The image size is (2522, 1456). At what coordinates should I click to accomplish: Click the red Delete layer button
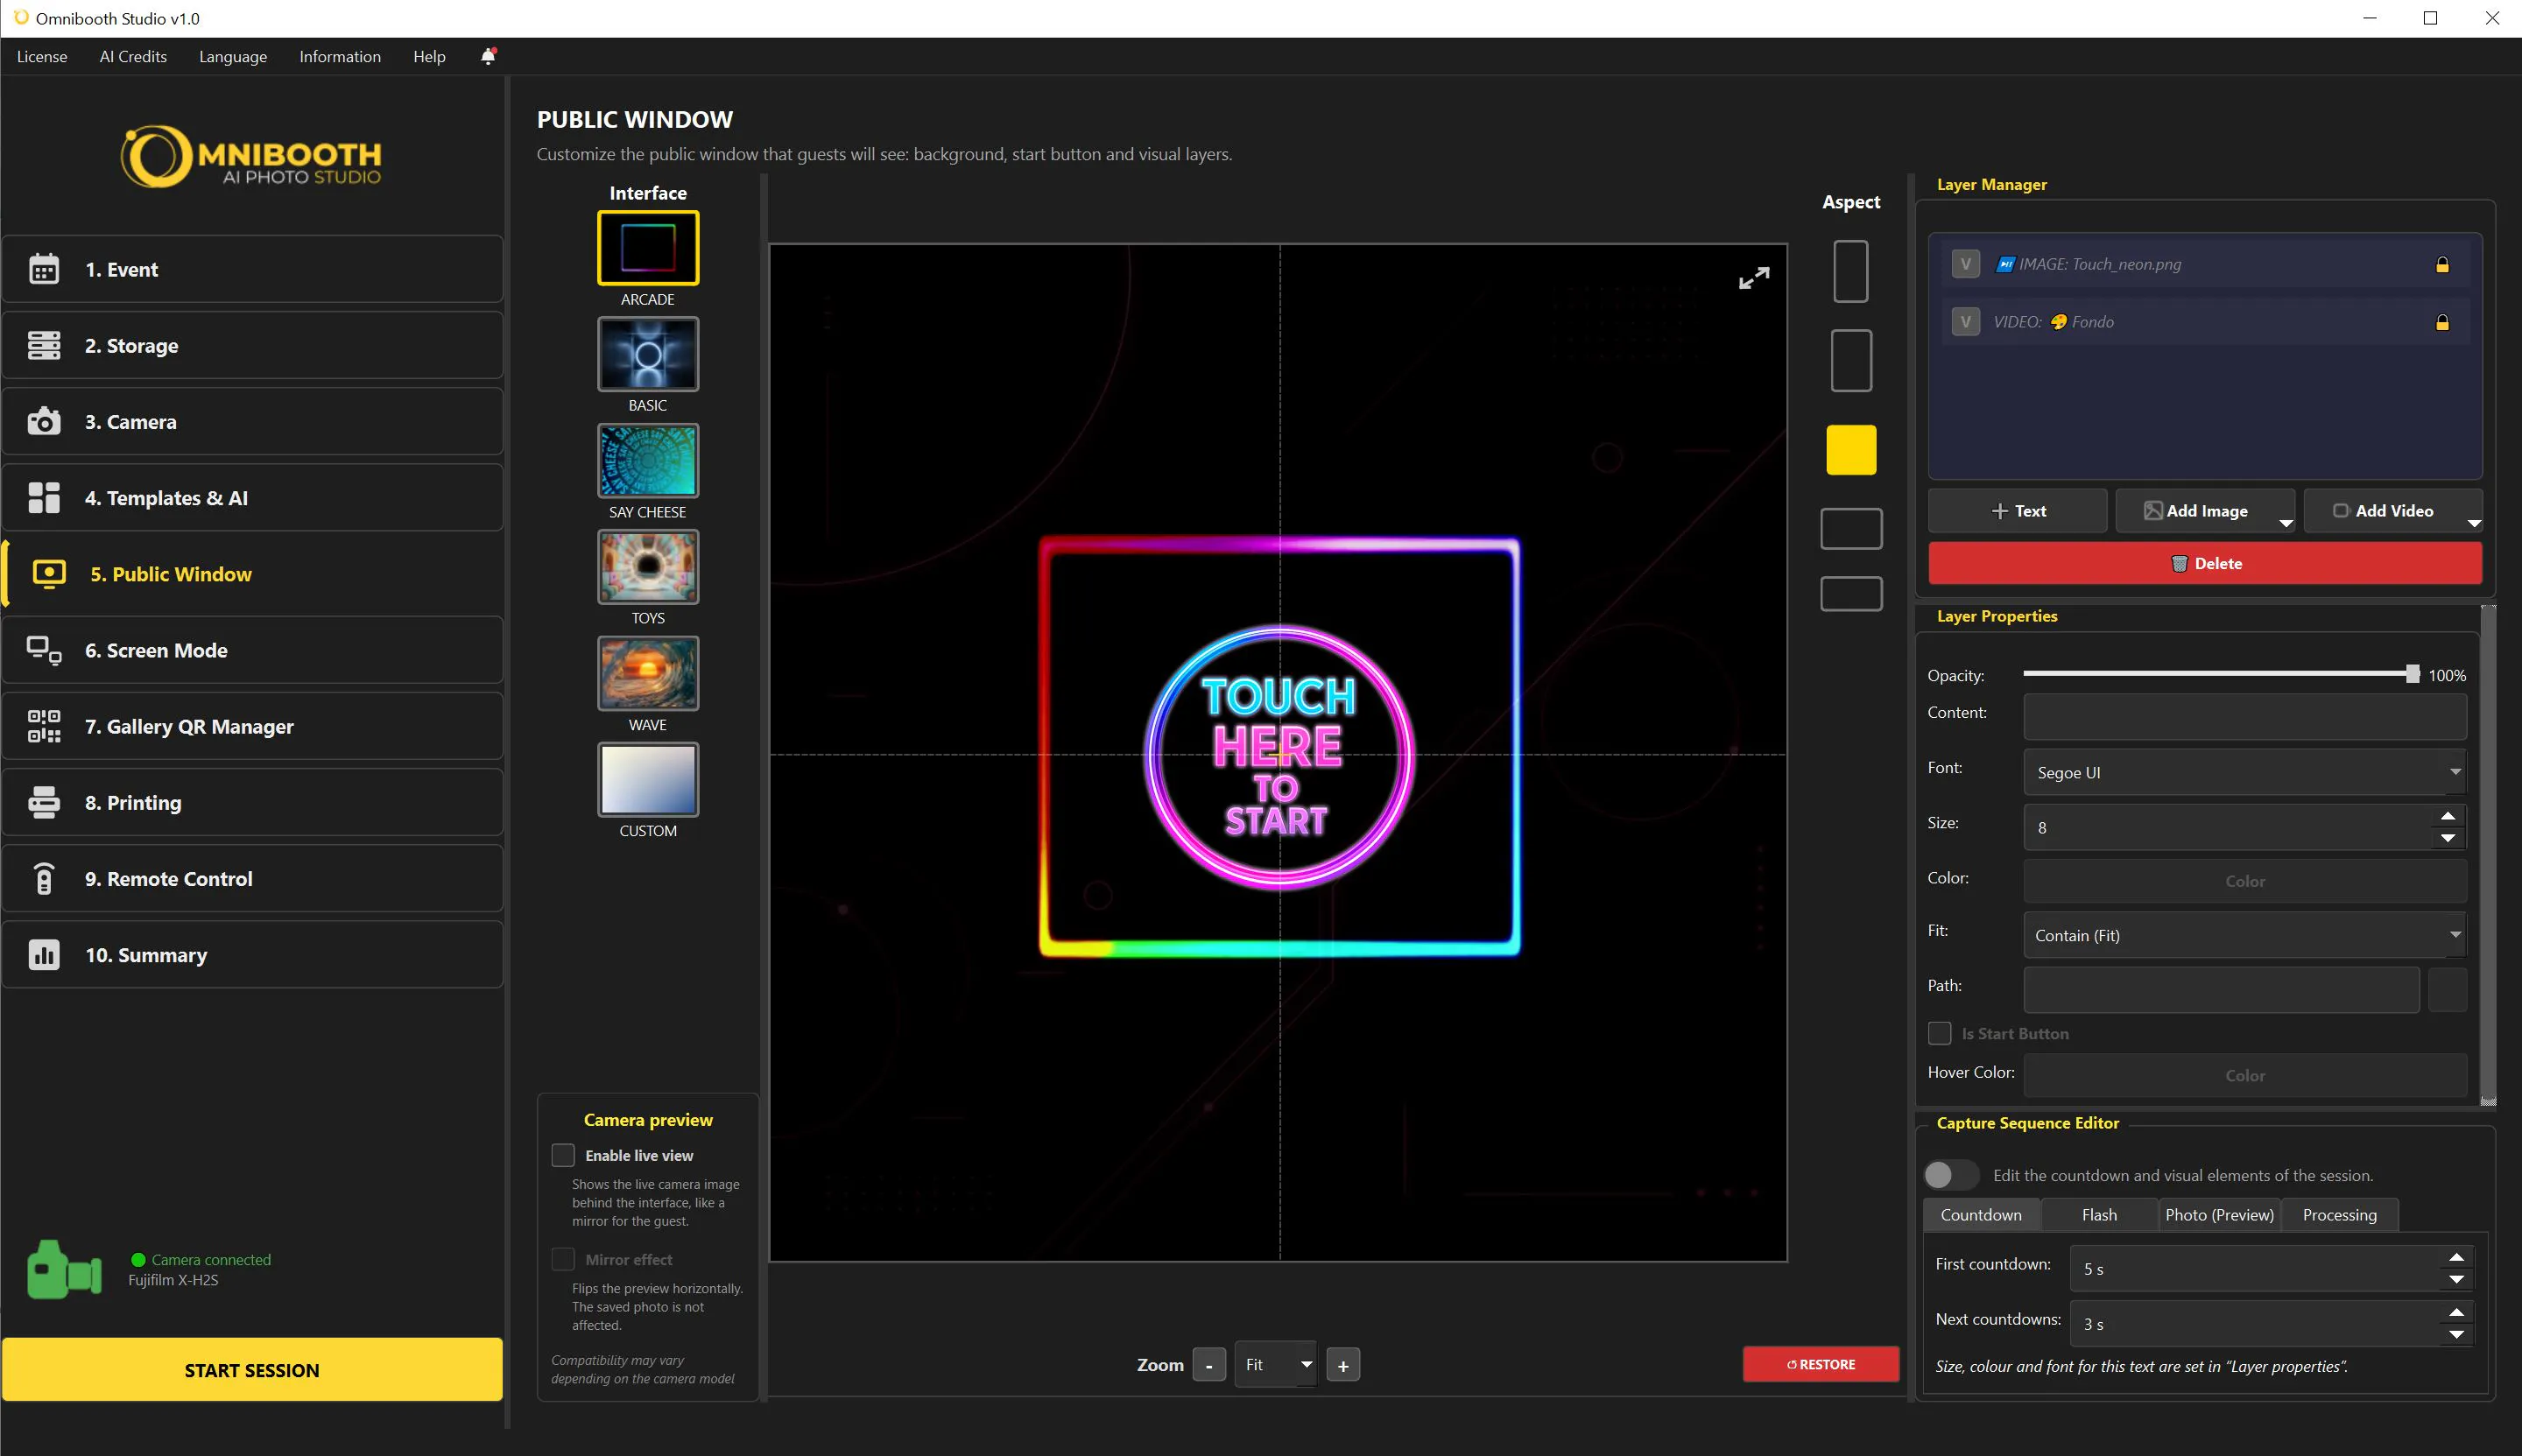[x=2204, y=563]
